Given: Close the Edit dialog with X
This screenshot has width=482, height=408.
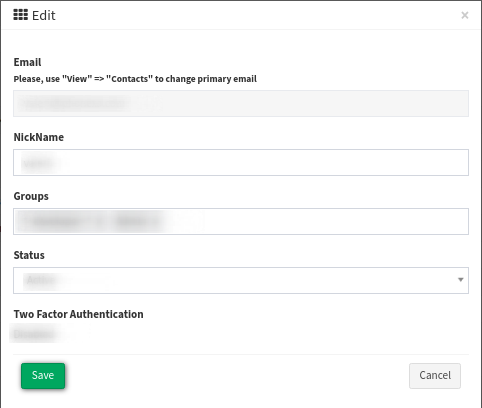Looking at the screenshot, I should (465, 15).
